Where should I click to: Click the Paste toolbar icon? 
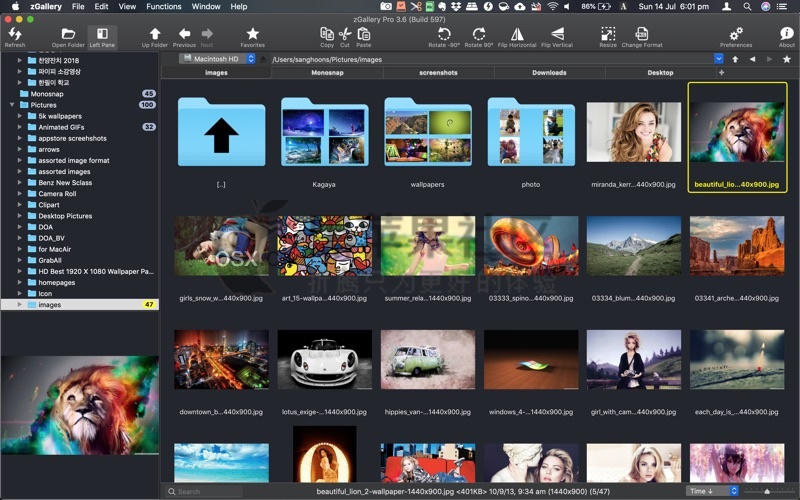point(364,37)
